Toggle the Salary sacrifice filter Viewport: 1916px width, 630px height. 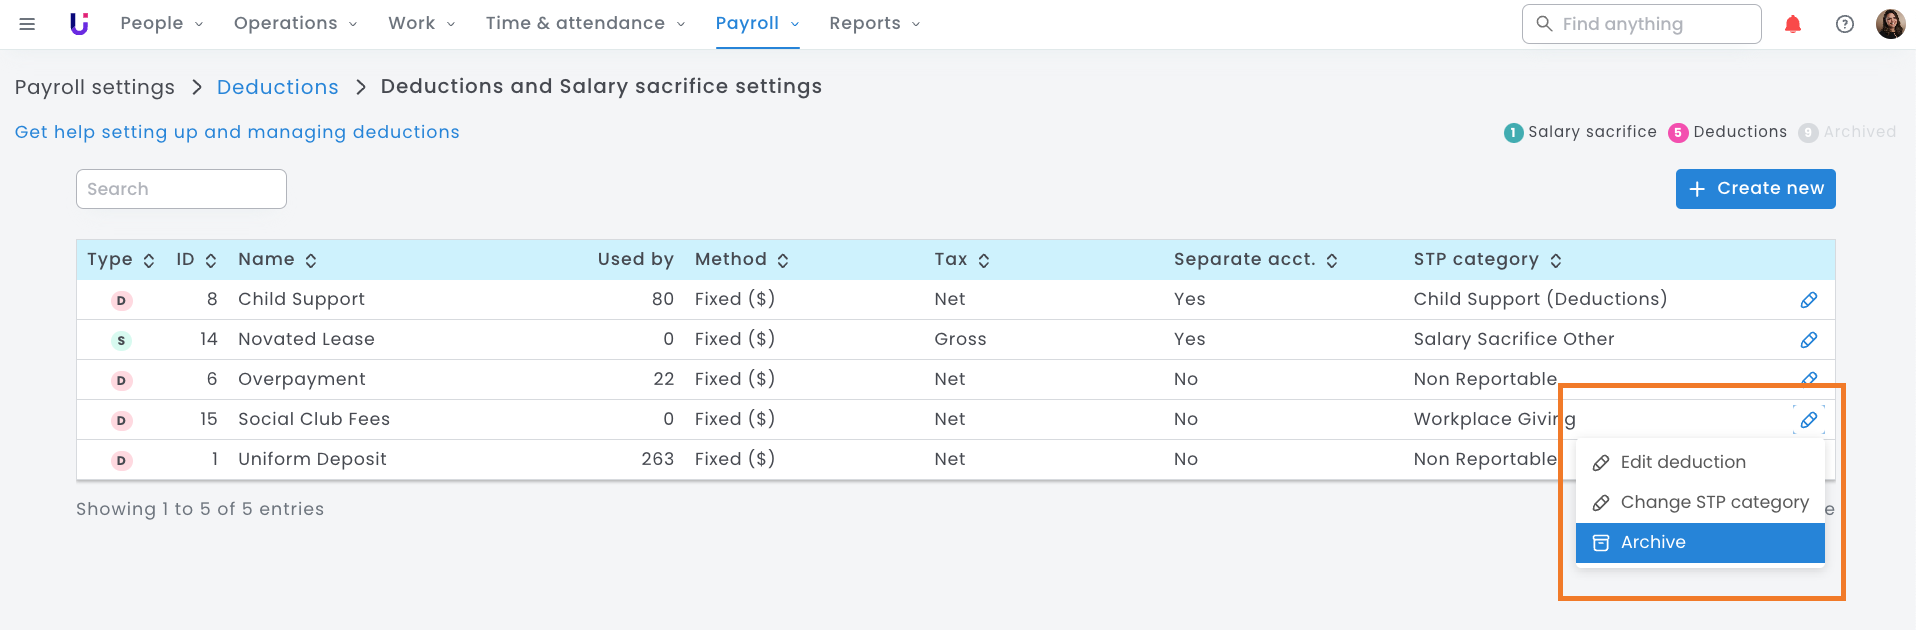click(1580, 132)
